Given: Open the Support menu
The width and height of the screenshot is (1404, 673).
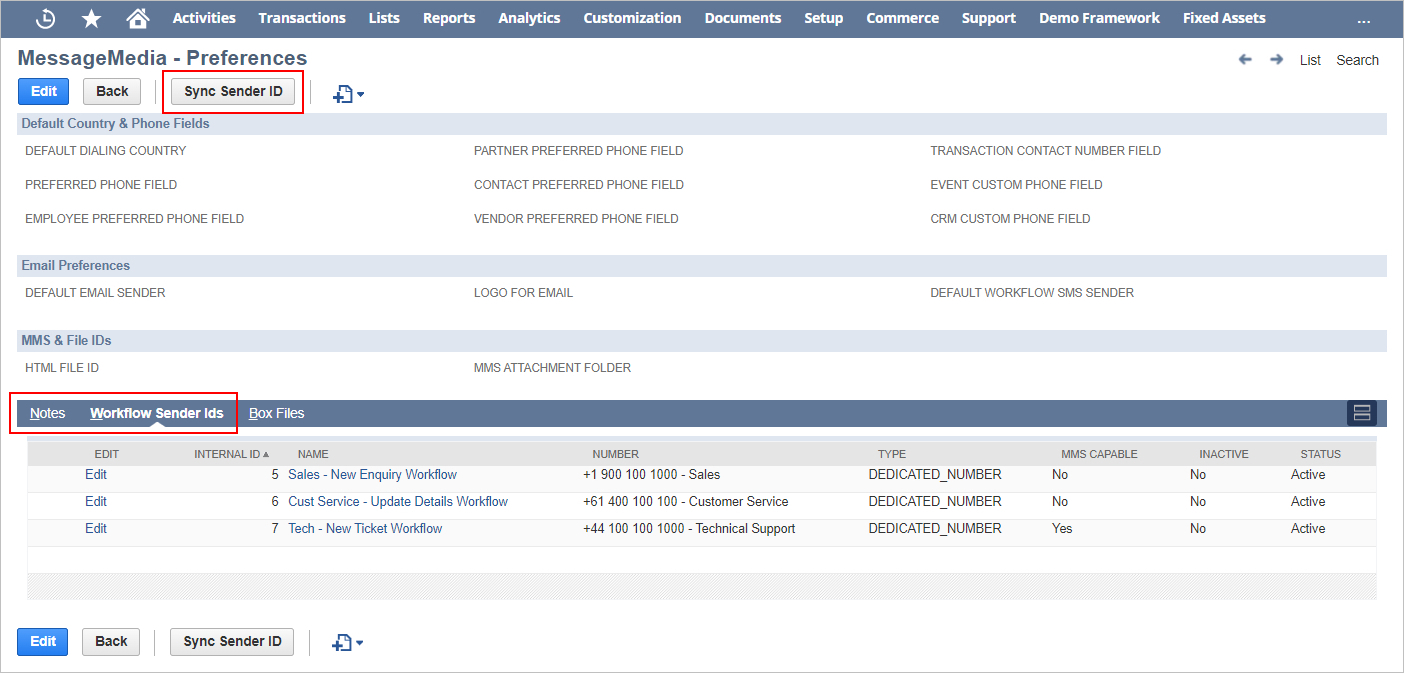Looking at the screenshot, I should tap(989, 18).
